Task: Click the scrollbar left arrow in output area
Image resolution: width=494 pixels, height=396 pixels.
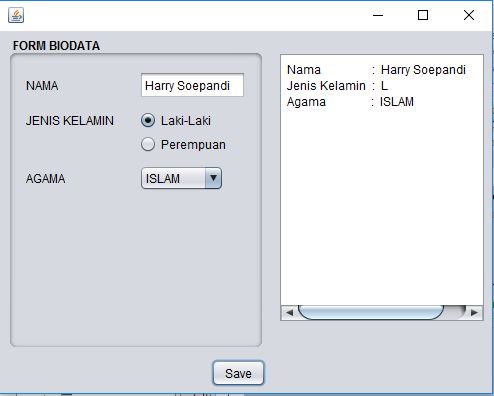Action: pos(289,313)
